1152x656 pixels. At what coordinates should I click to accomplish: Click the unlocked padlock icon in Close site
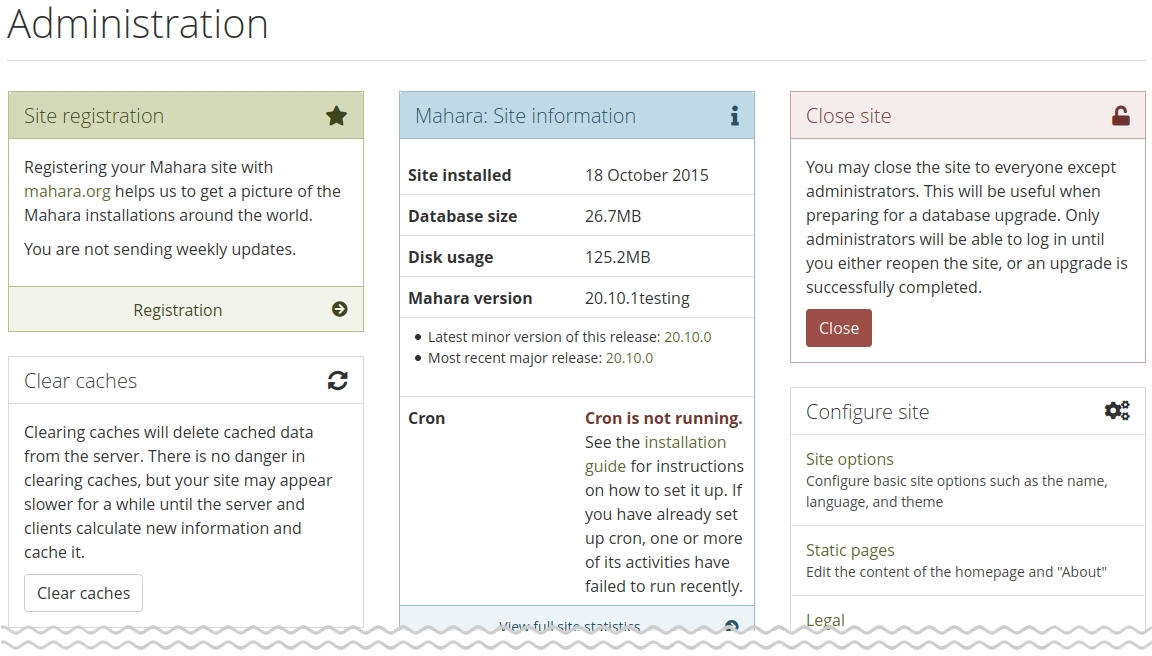pos(1121,116)
